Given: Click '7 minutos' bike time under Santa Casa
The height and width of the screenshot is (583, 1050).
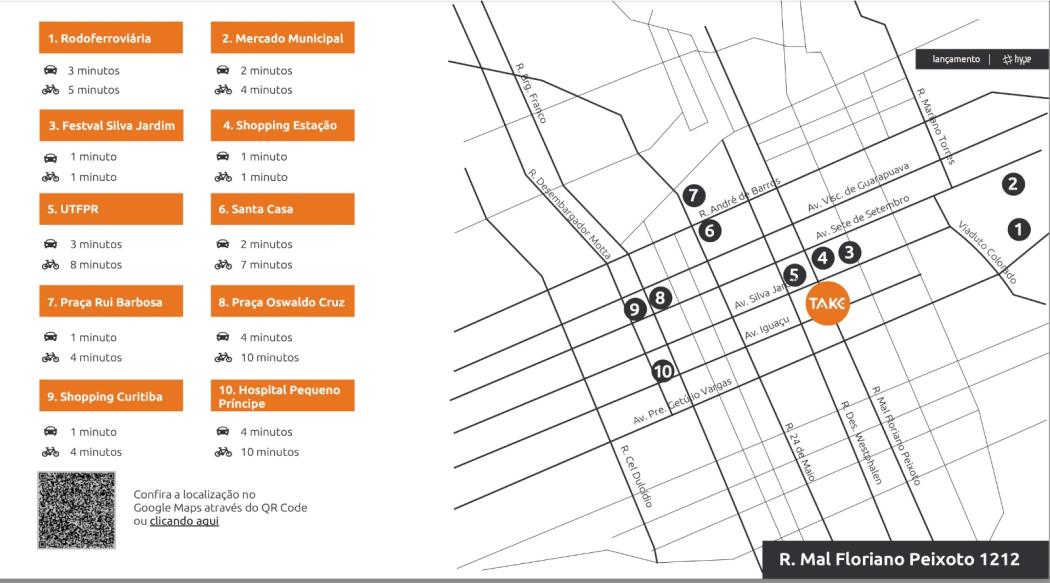Looking at the screenshot, I should coord(267,264).
